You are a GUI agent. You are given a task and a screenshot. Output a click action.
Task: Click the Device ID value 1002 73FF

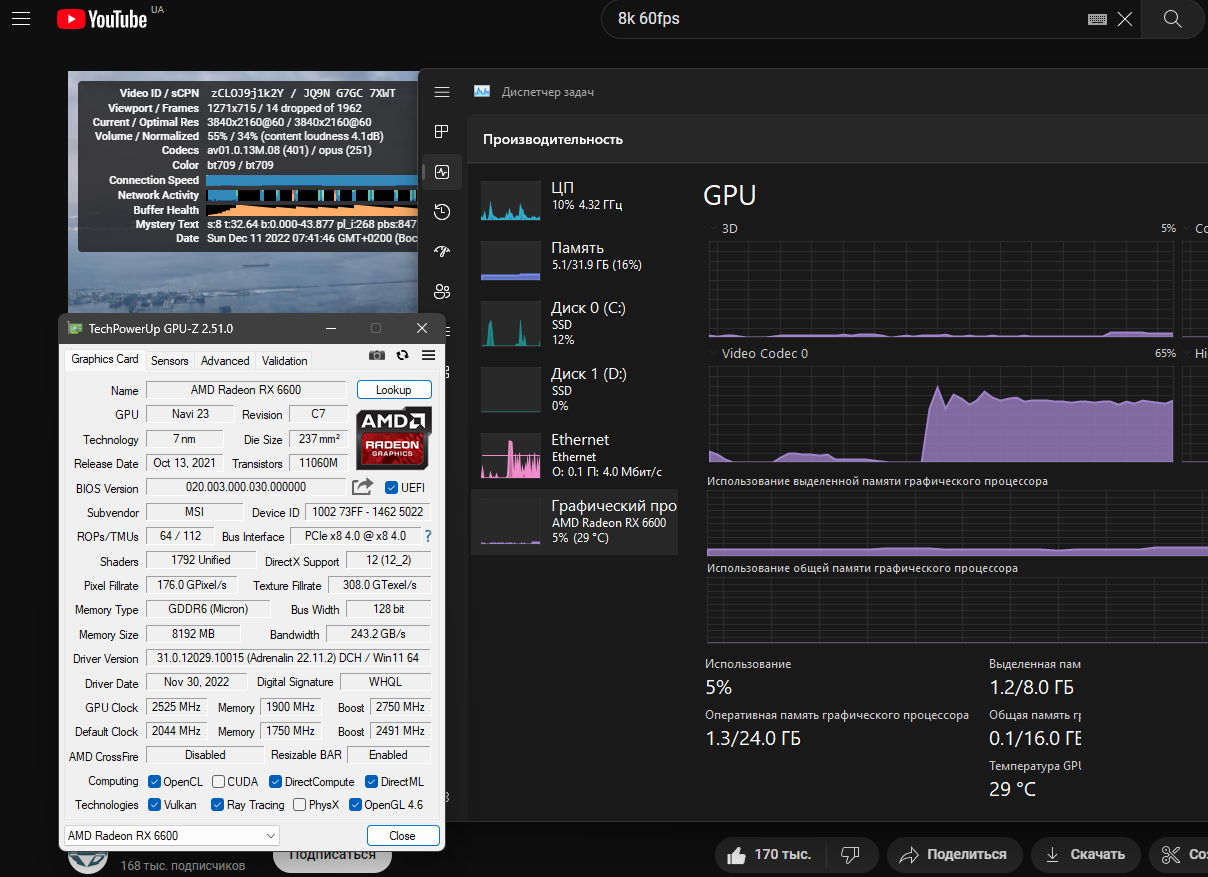(367, 512)
